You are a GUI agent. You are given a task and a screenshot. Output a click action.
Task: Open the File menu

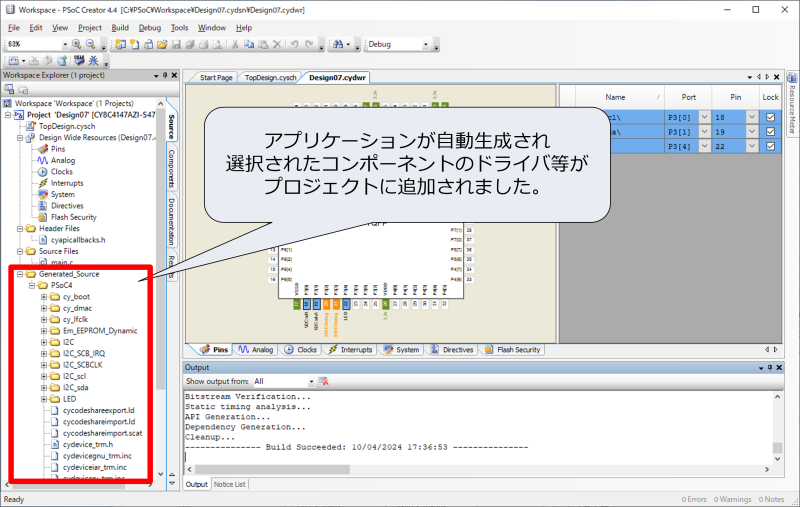click(x=14, y=28)
